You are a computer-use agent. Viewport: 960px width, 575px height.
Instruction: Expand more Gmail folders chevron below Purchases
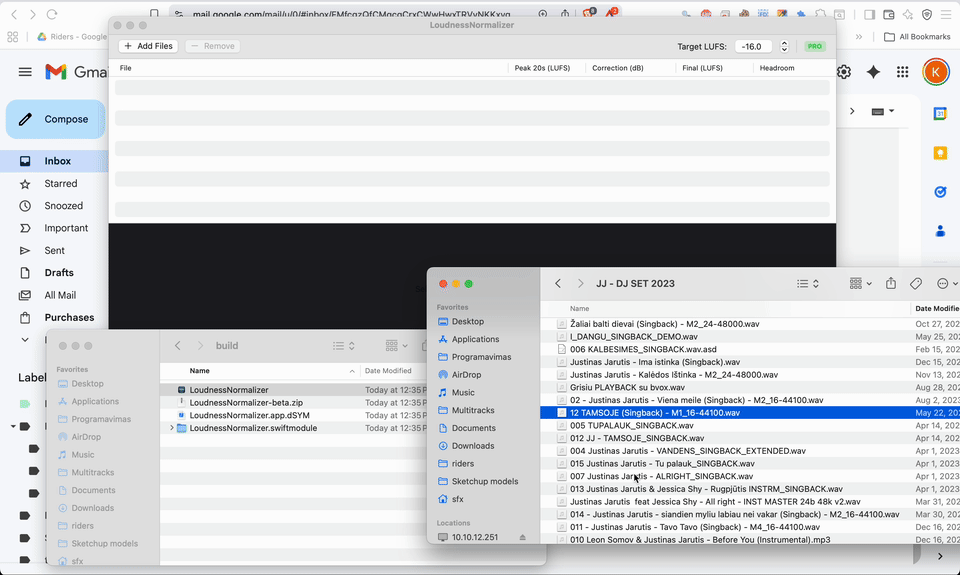coord(25,339)
